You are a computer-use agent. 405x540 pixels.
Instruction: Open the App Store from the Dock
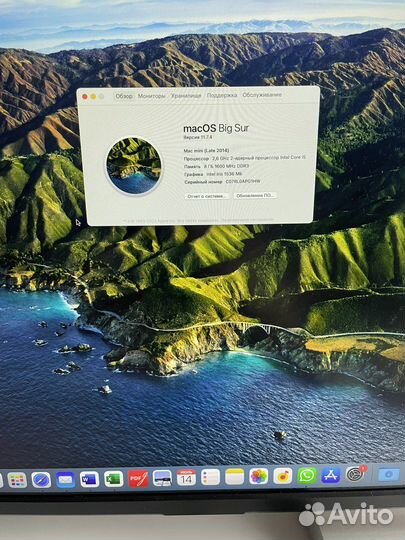click(331, 476)
